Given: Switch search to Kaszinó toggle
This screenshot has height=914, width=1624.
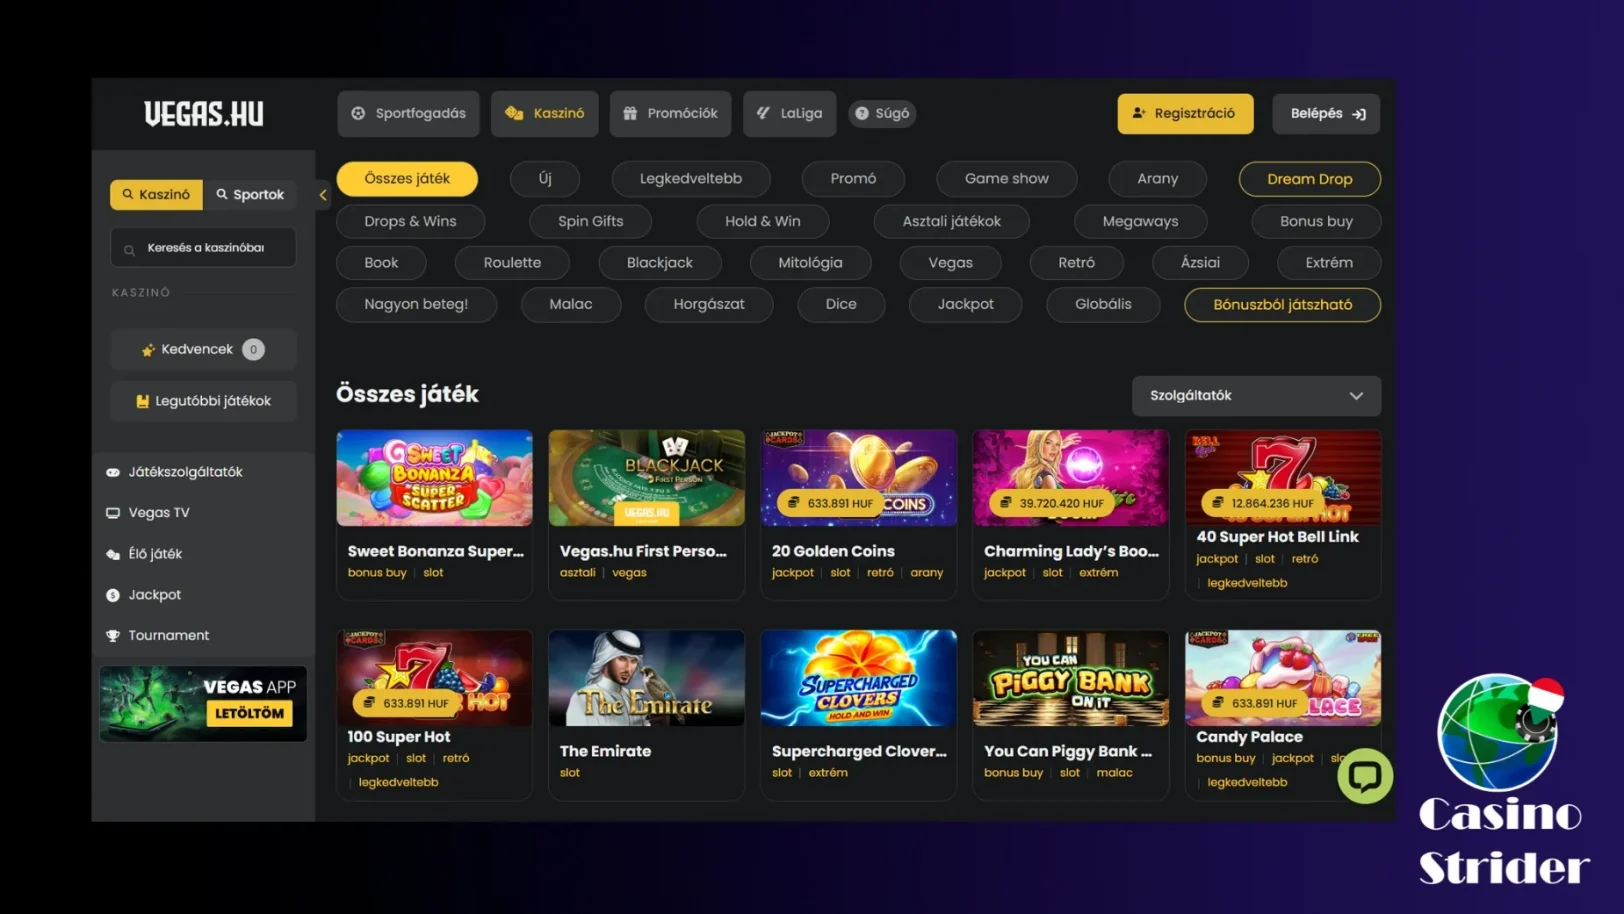Looking at the screenshot, I should point(156,194).
